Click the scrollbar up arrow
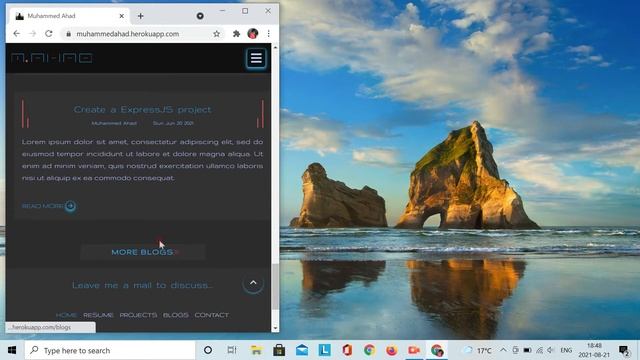The width and height of the screenshot is (640, 360). click(275, 48)
